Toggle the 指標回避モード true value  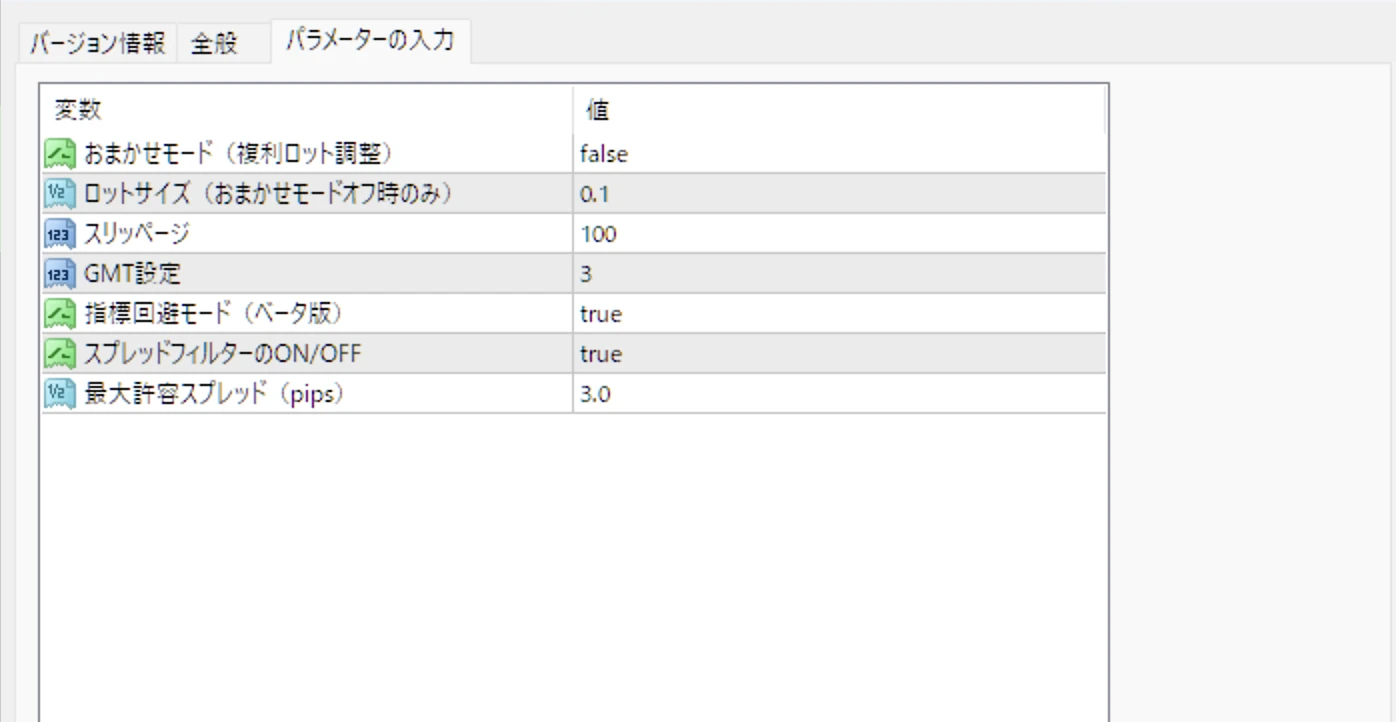point(601,314)
